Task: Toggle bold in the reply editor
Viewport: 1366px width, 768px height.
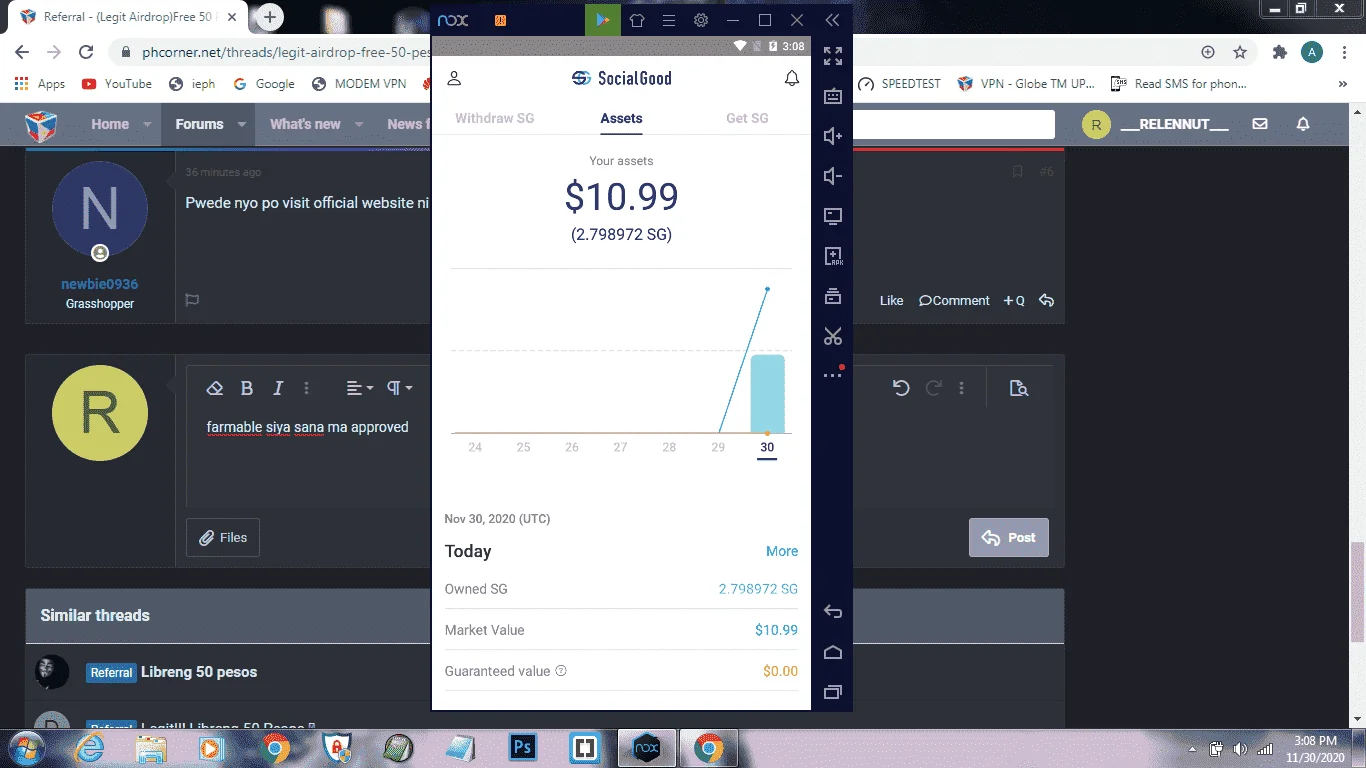Action: pyautogui.click(x=247, y=388)
